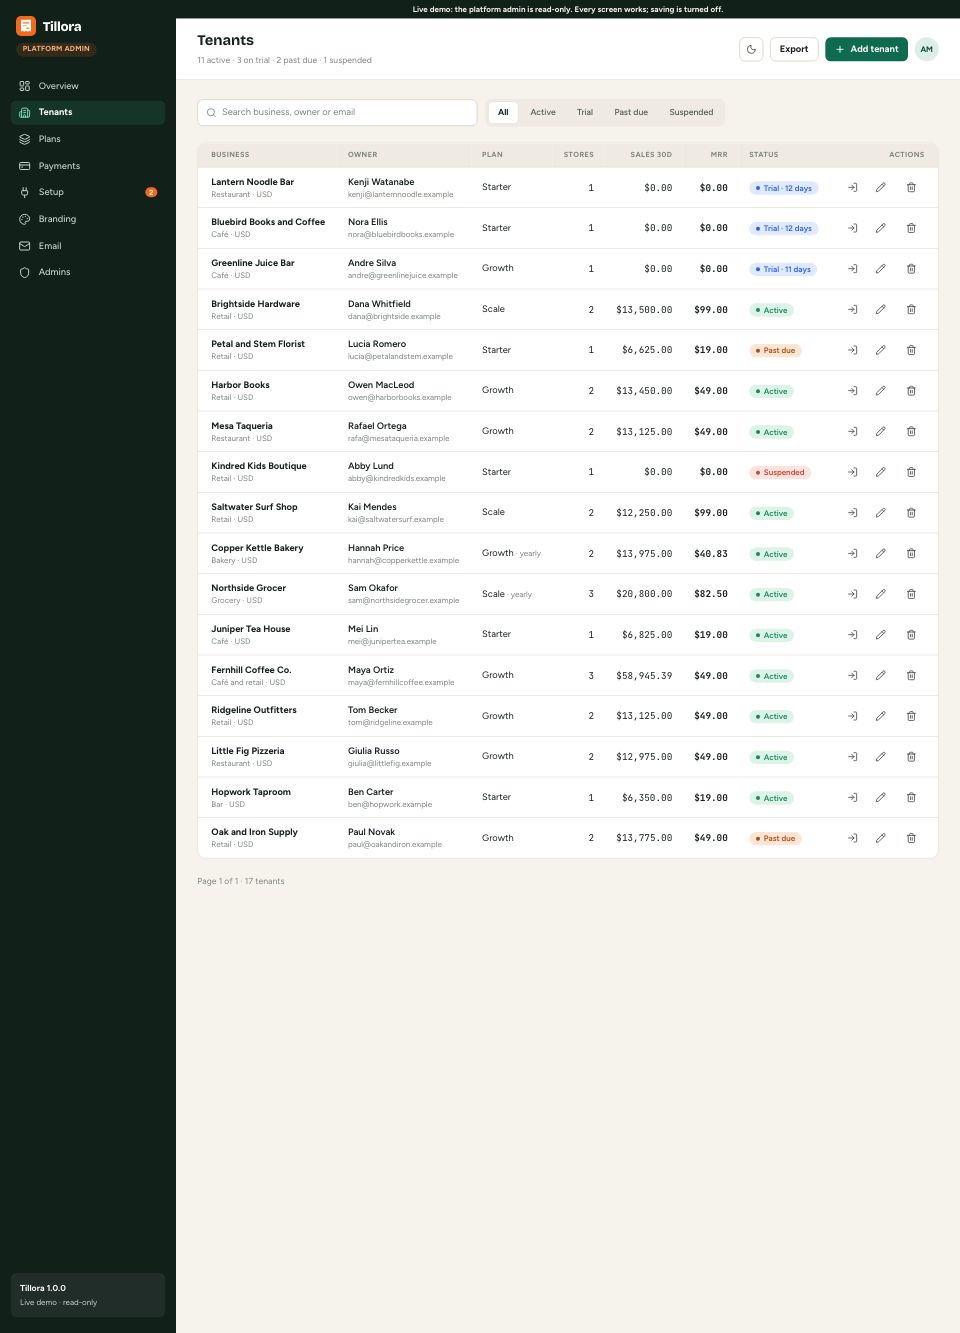Click the Status column header

click(x=764, y=155)
